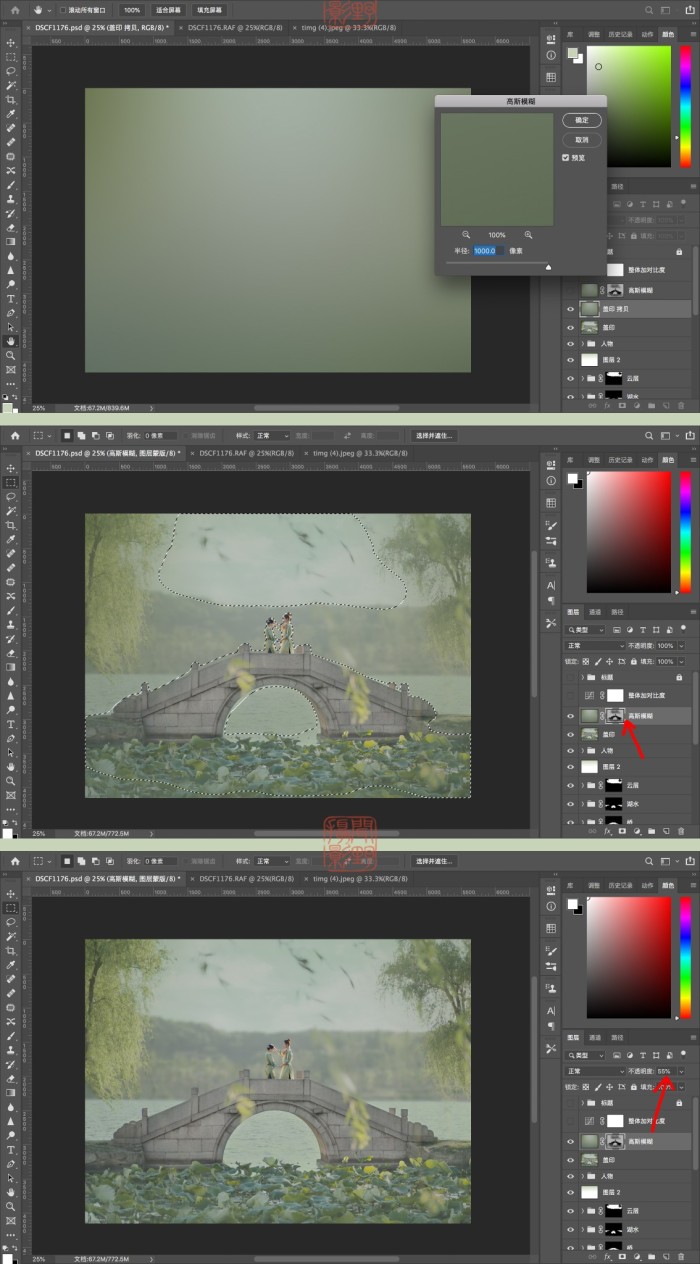Select the Crop tool beside the blurred canvas
The image size is (700, 1264).
11,99
